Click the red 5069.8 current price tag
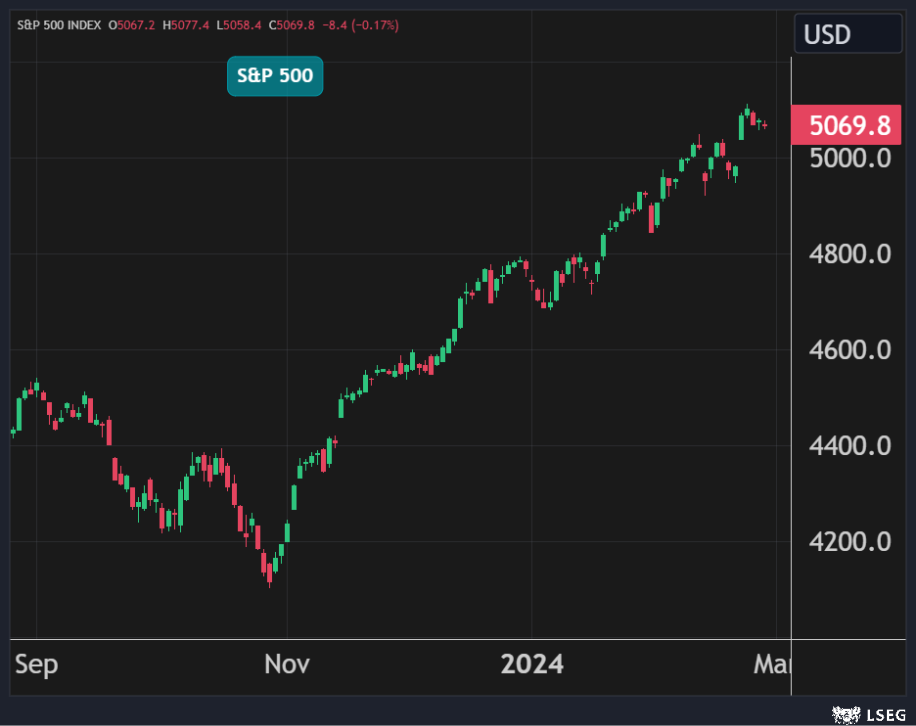Image resolution: width=916 pixels, height=726 pixels. click(x=845, y=125)
